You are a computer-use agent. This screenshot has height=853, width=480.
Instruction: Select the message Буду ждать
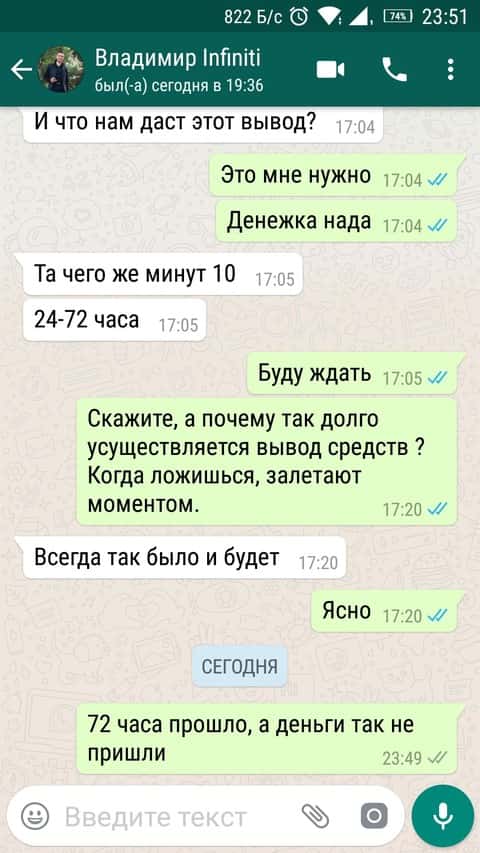coord(352,373)
